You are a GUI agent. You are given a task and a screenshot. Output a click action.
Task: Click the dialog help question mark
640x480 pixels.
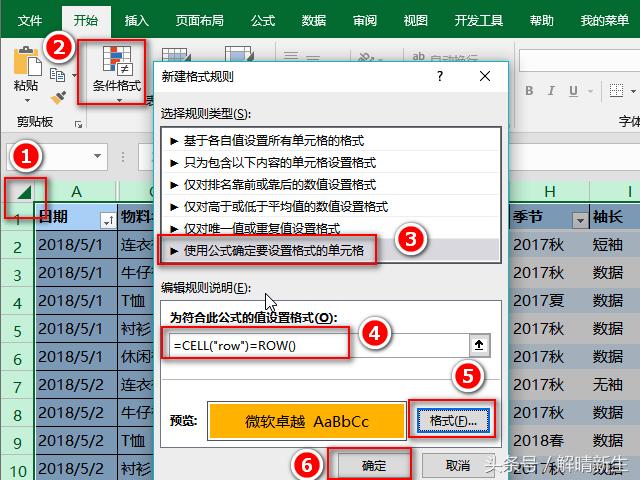pos(440,76)
